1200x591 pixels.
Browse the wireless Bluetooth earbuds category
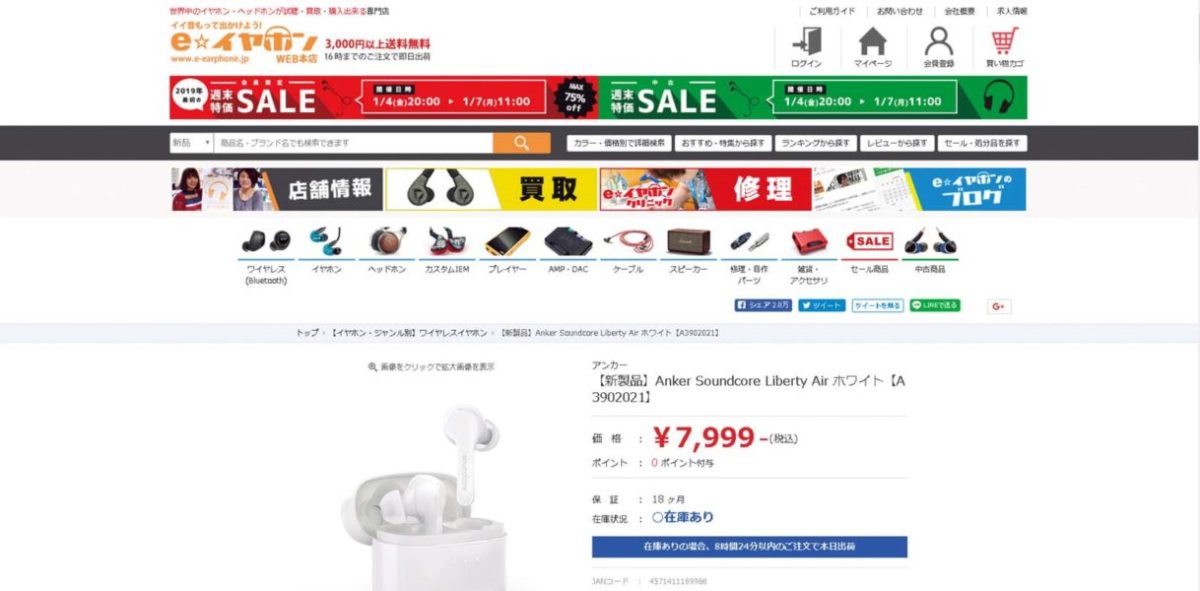(x=266, y=256)
